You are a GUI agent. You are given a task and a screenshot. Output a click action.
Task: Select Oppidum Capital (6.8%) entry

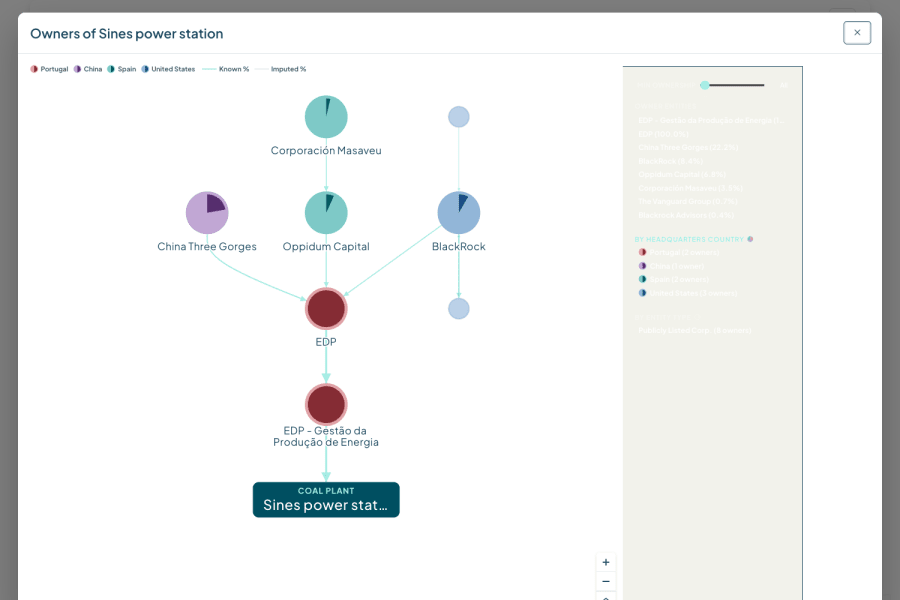682,174
